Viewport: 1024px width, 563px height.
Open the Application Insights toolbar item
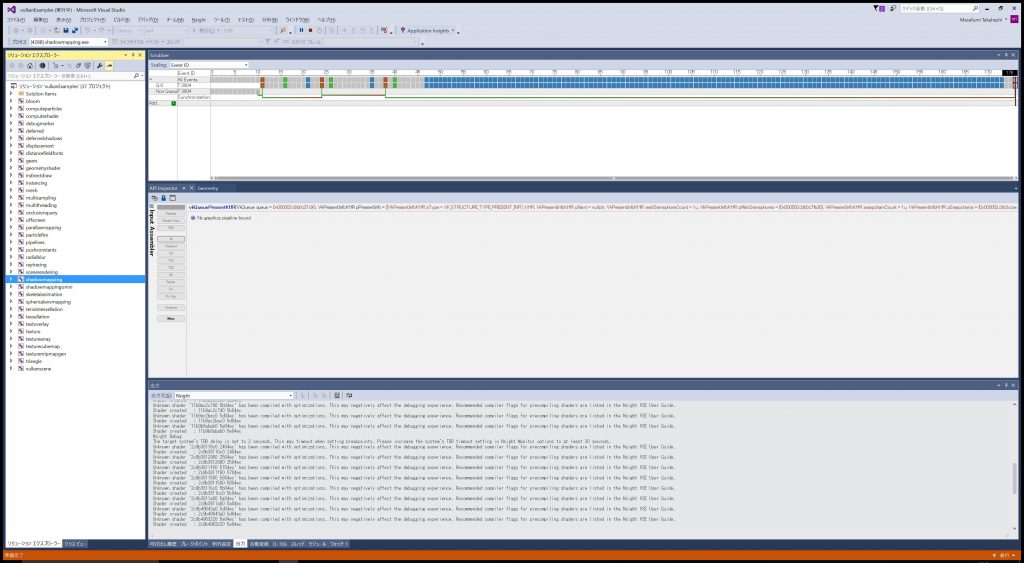428,31
